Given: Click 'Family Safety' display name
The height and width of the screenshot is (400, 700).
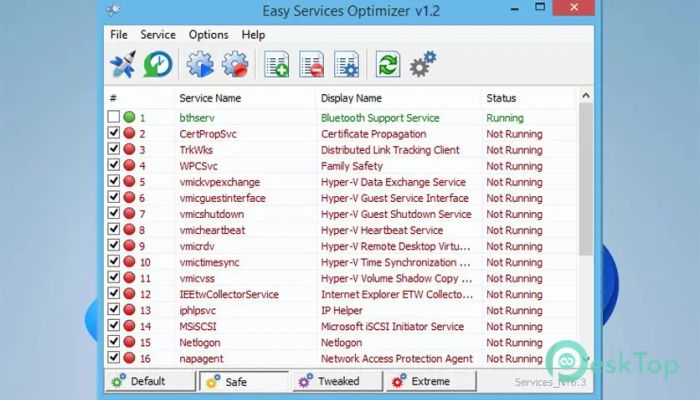Looking at the screenshot, I should [x=352, y=166].
